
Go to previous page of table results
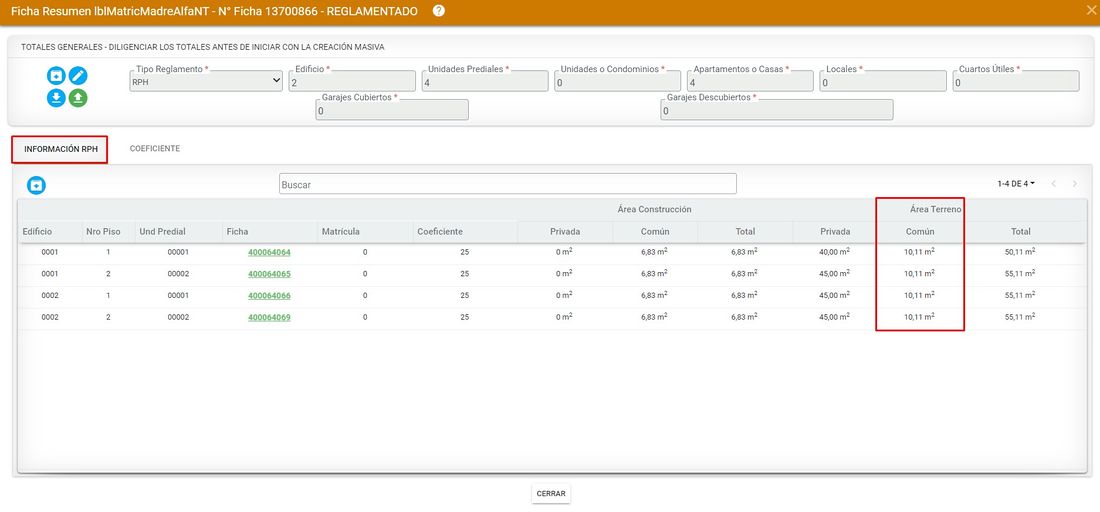[1054, 184]
